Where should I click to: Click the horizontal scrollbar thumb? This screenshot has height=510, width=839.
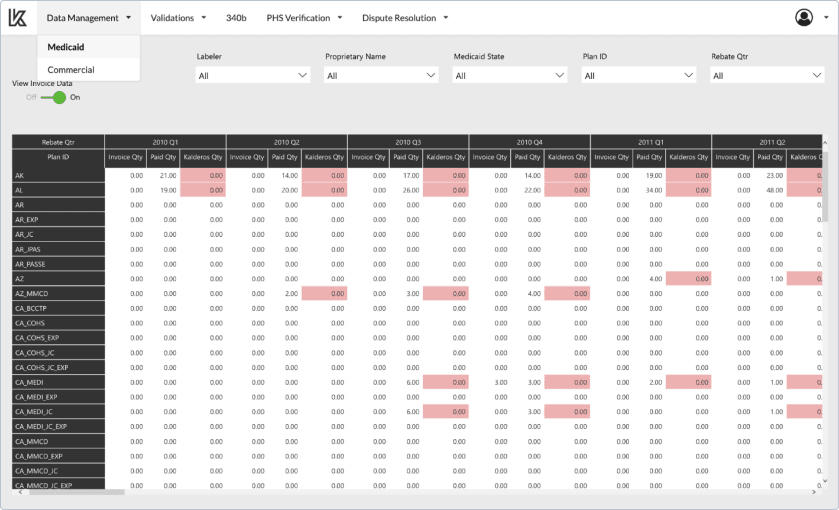[x=77, y=492]
